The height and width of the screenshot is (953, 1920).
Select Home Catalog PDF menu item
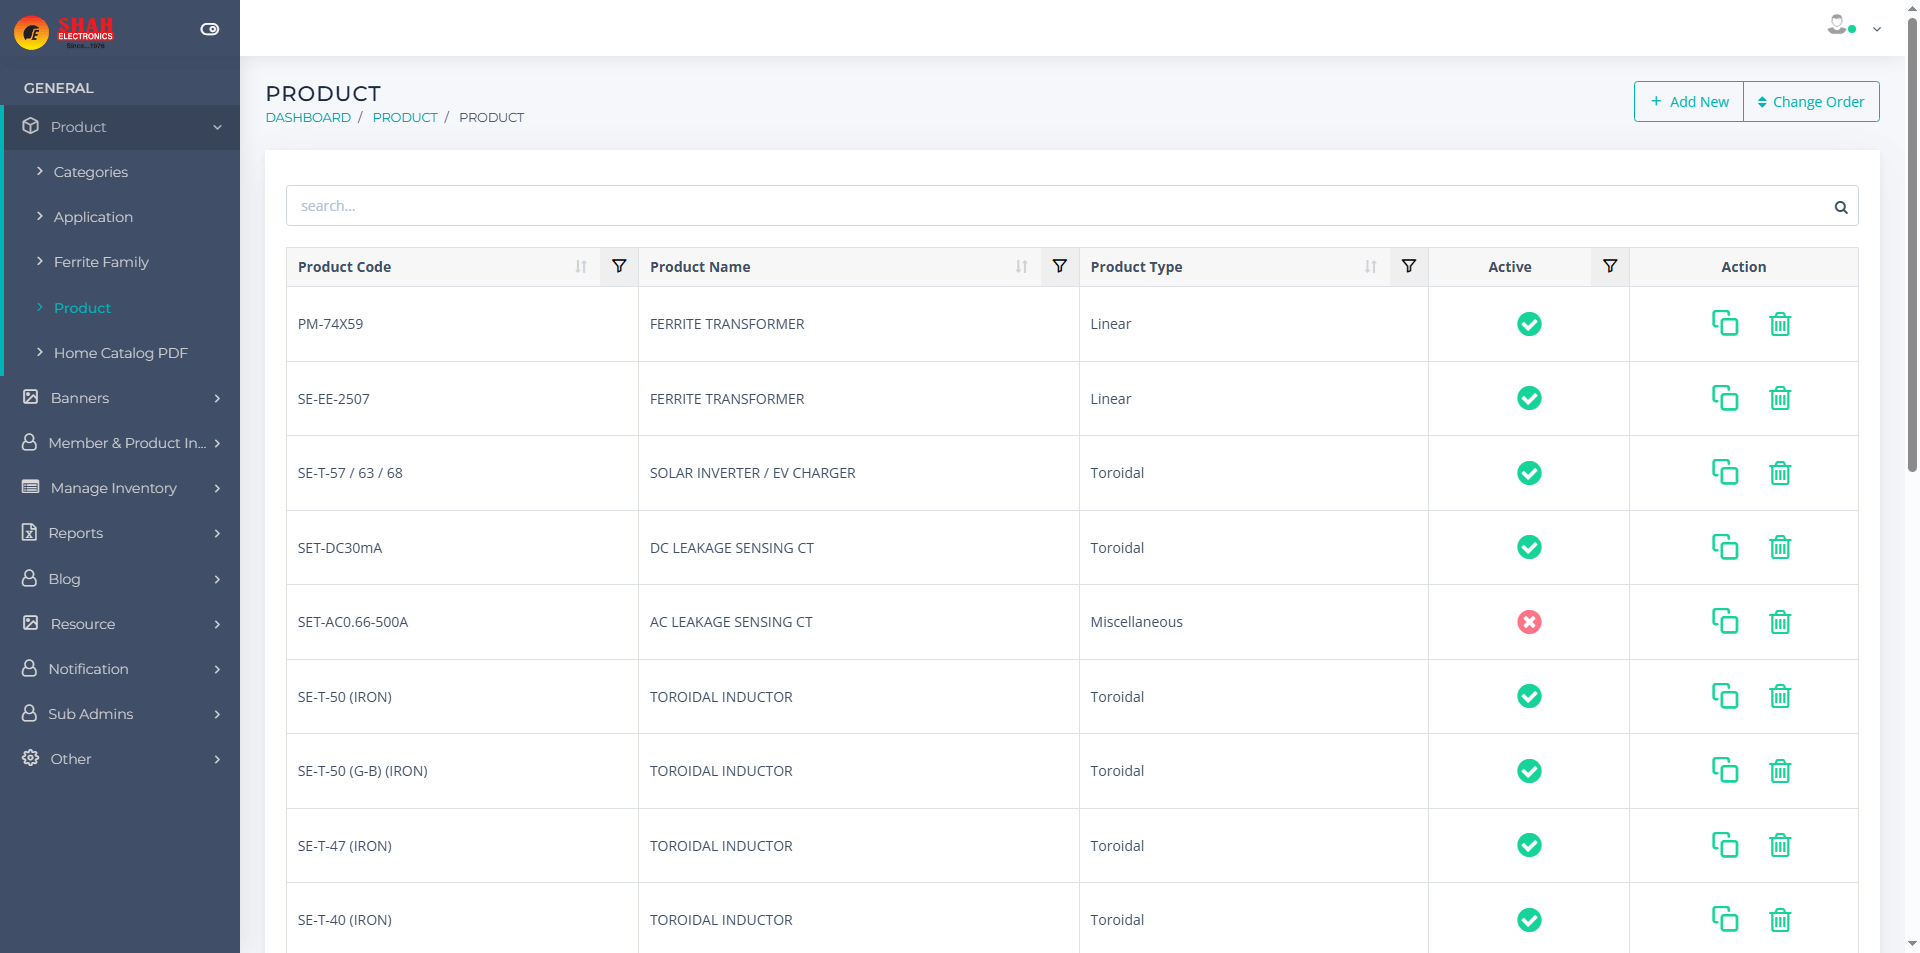coord(120,353)
